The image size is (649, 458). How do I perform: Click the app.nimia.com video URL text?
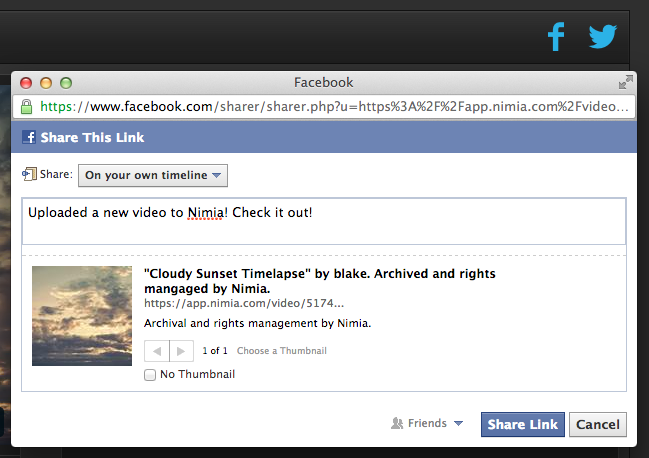tap(244, 303)
